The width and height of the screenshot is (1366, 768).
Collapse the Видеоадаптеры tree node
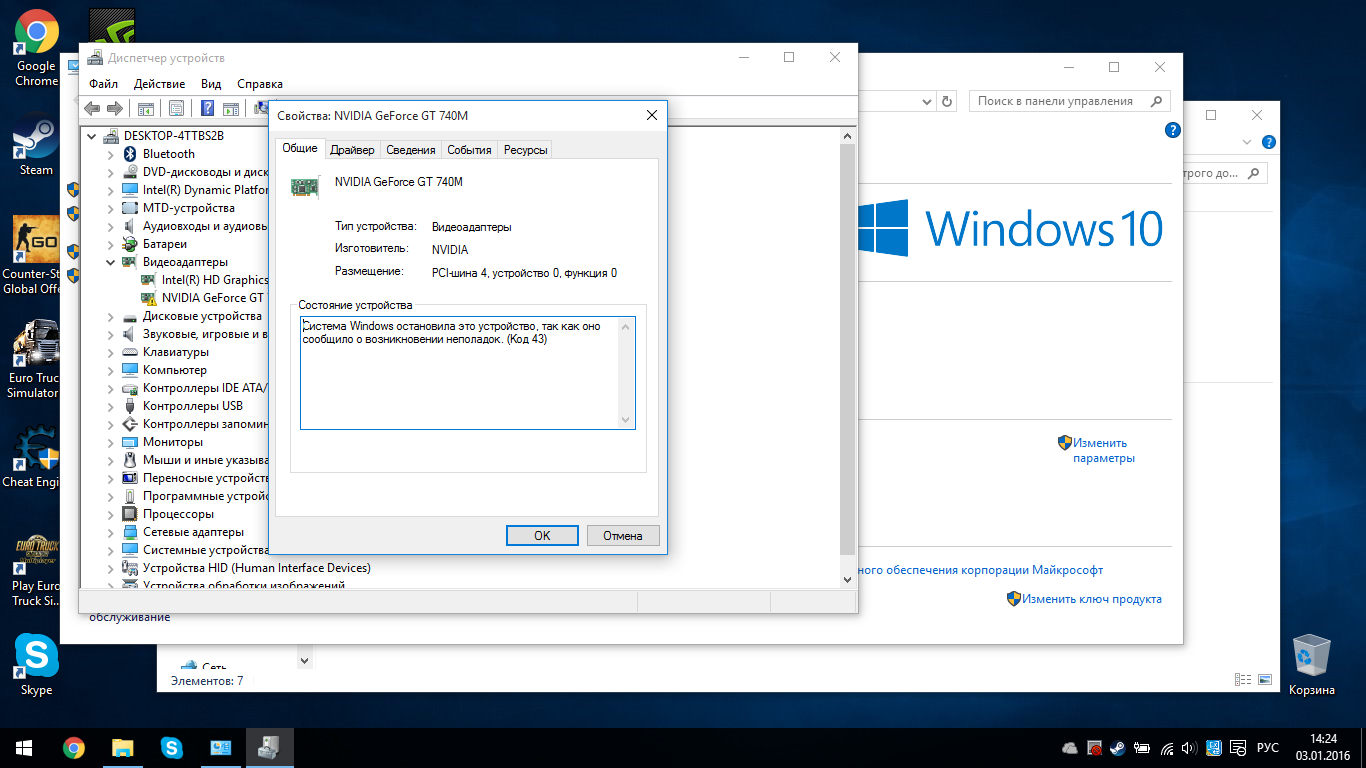tap(110, 262)
